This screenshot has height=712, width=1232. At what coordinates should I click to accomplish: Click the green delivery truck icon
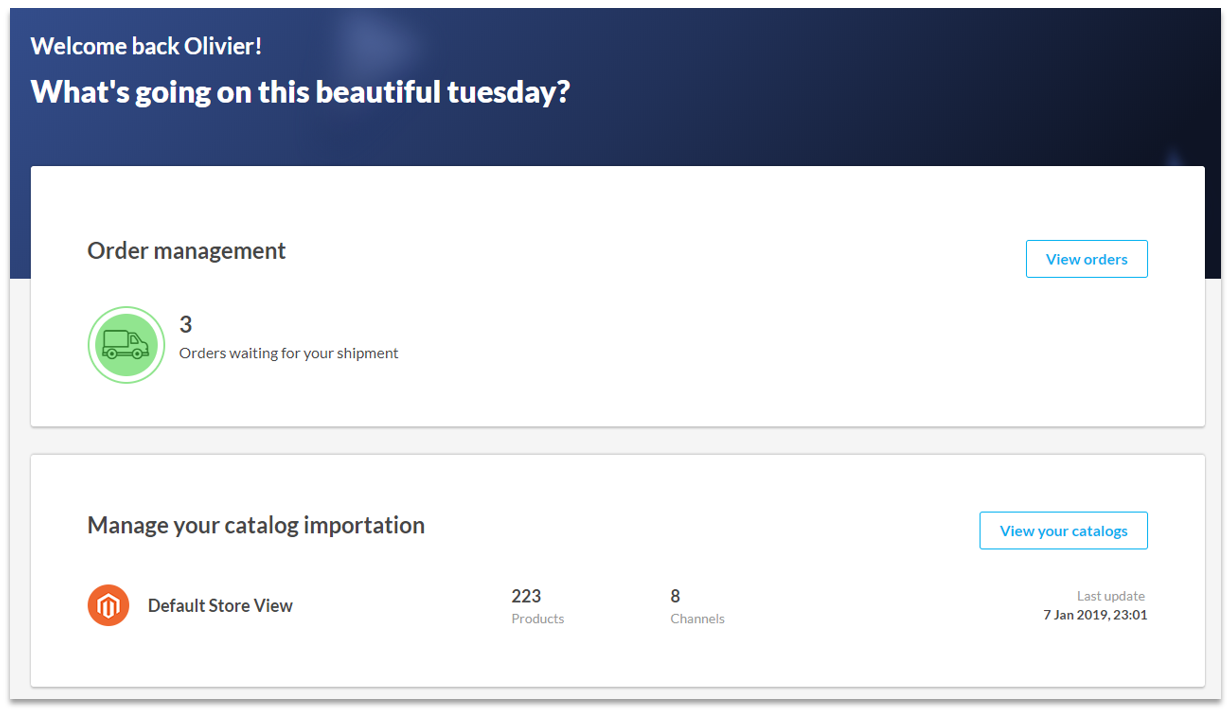pyautogui.click(x=126, y=345)
